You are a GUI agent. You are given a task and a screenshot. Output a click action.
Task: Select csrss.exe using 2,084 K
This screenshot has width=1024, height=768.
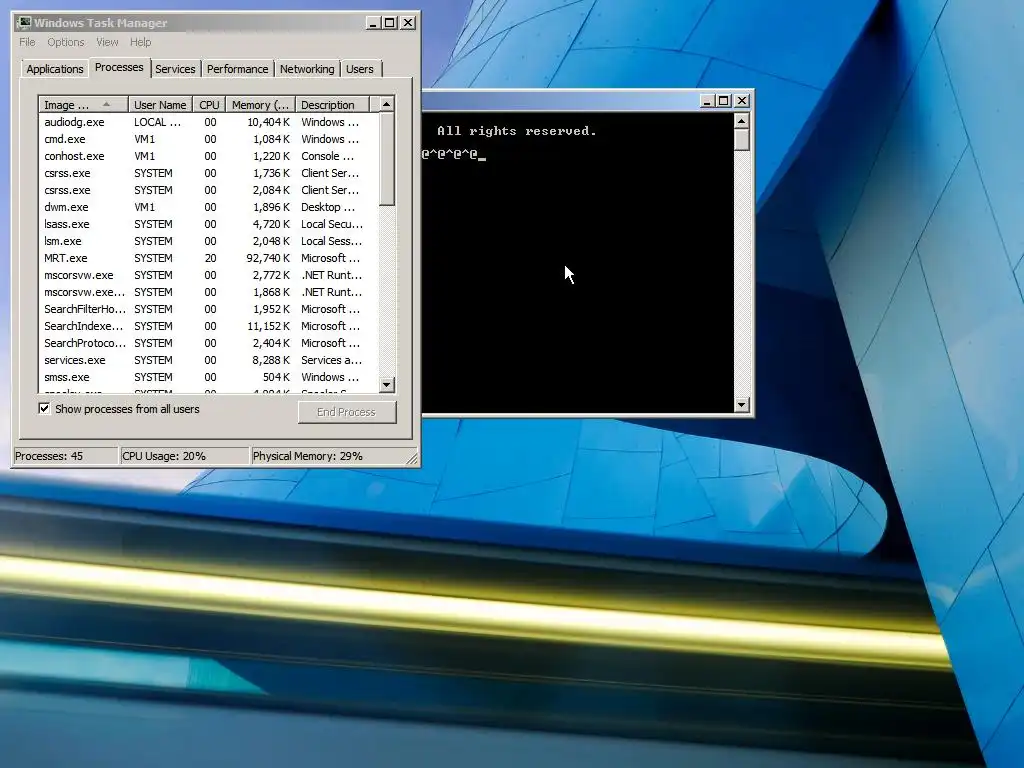208,190
